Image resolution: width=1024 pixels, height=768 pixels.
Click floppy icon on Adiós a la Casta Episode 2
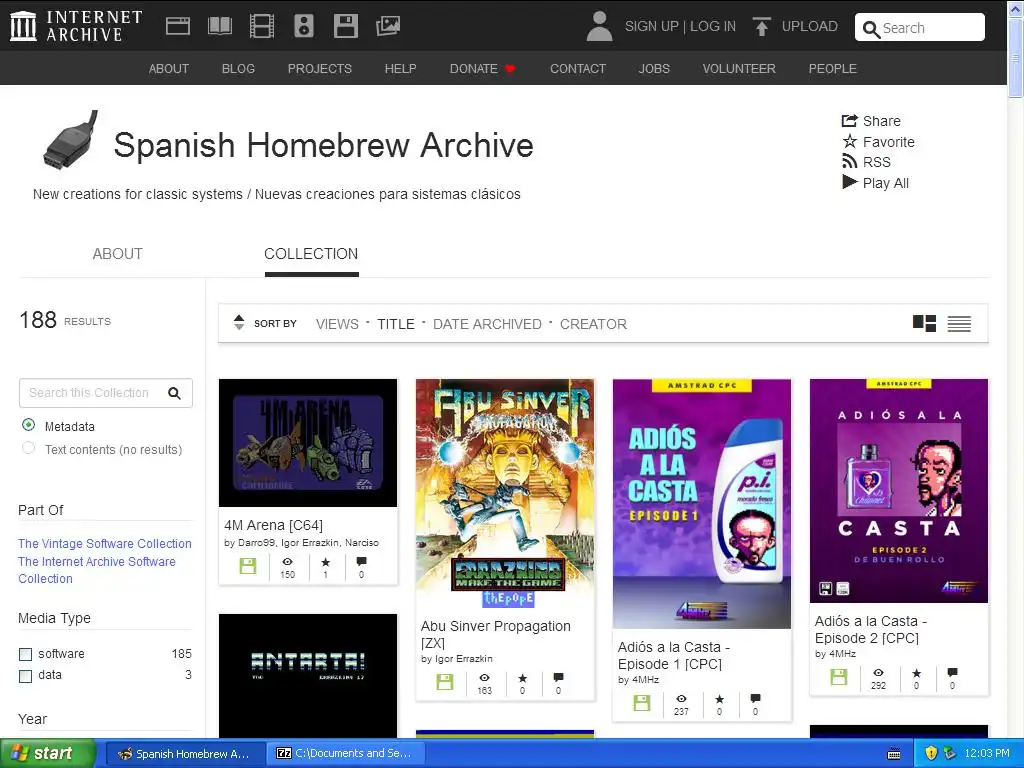click(839, 677)
